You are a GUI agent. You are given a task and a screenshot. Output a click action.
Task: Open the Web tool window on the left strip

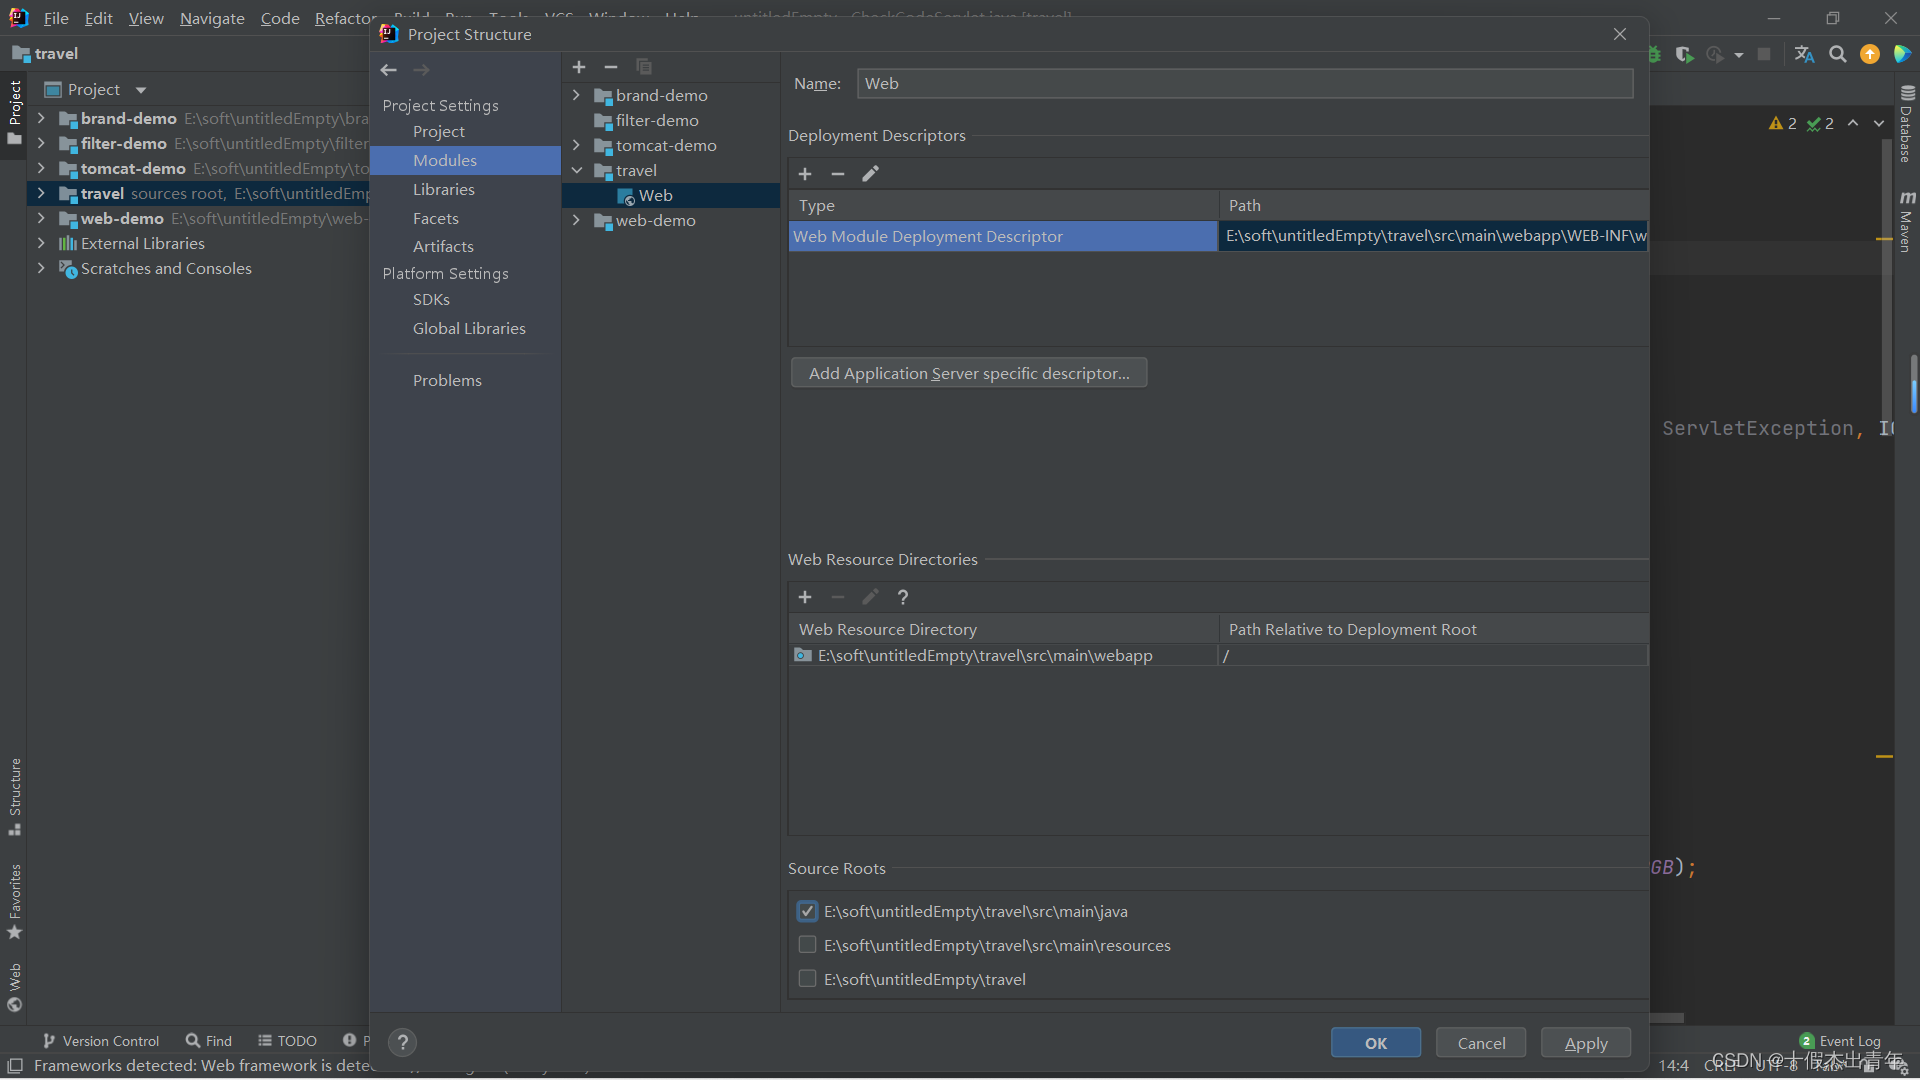pyautogui.click(x=15, y=987)
